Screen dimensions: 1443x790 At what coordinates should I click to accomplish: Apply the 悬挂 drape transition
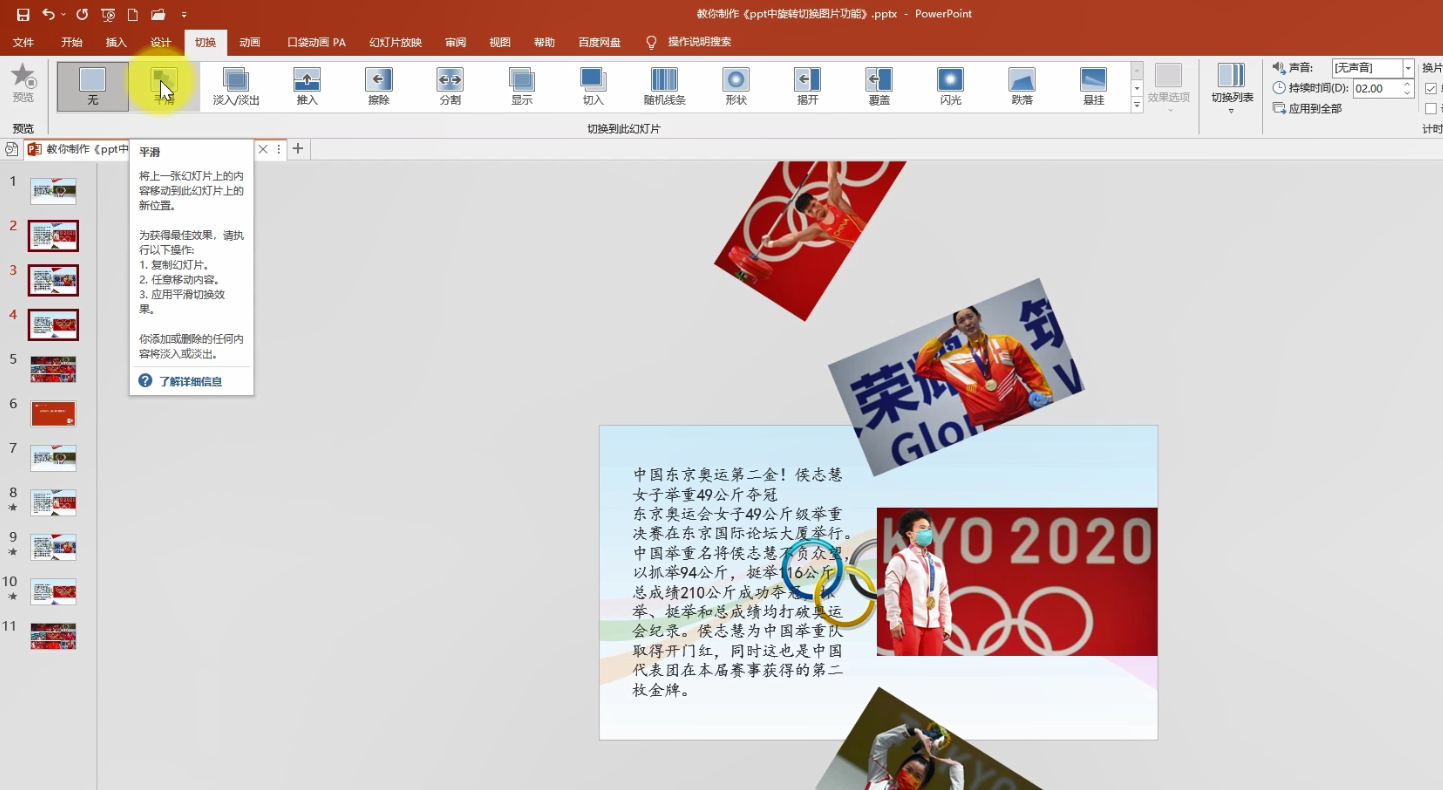click(1094, 86)
